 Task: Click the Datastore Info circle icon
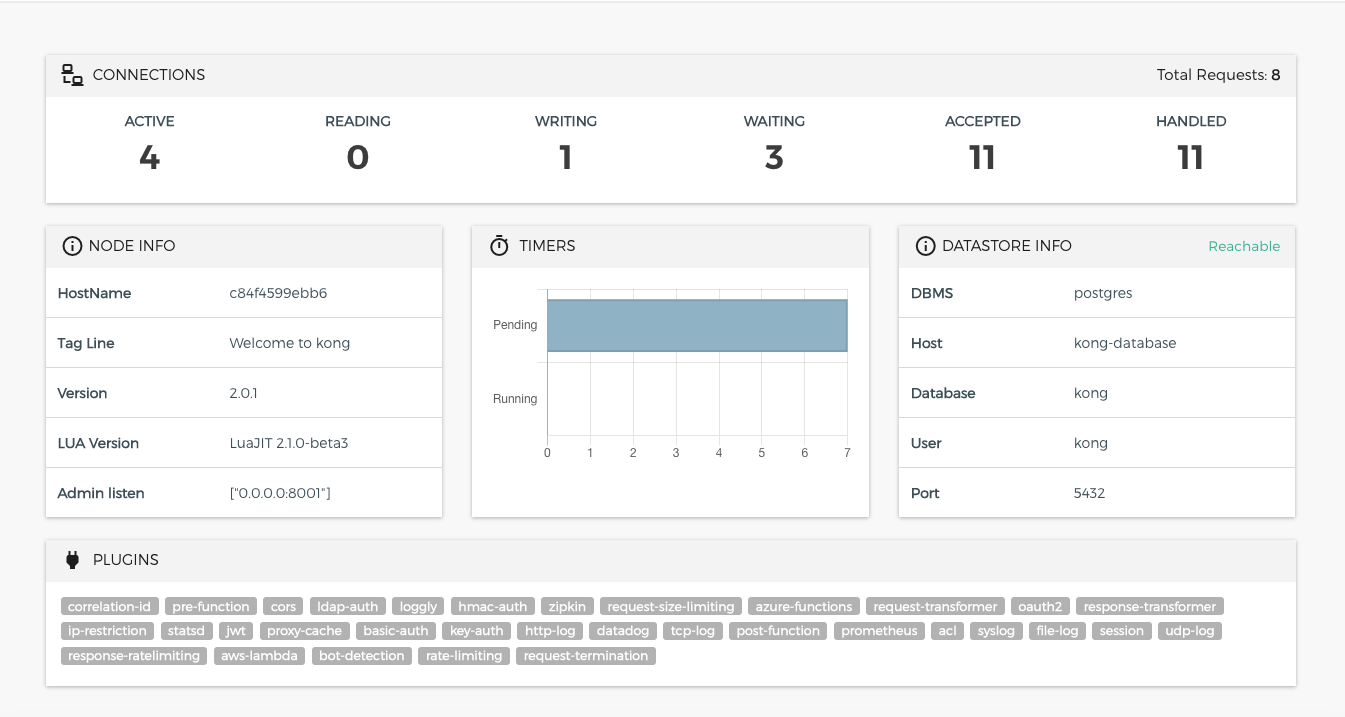pos(925,246)
